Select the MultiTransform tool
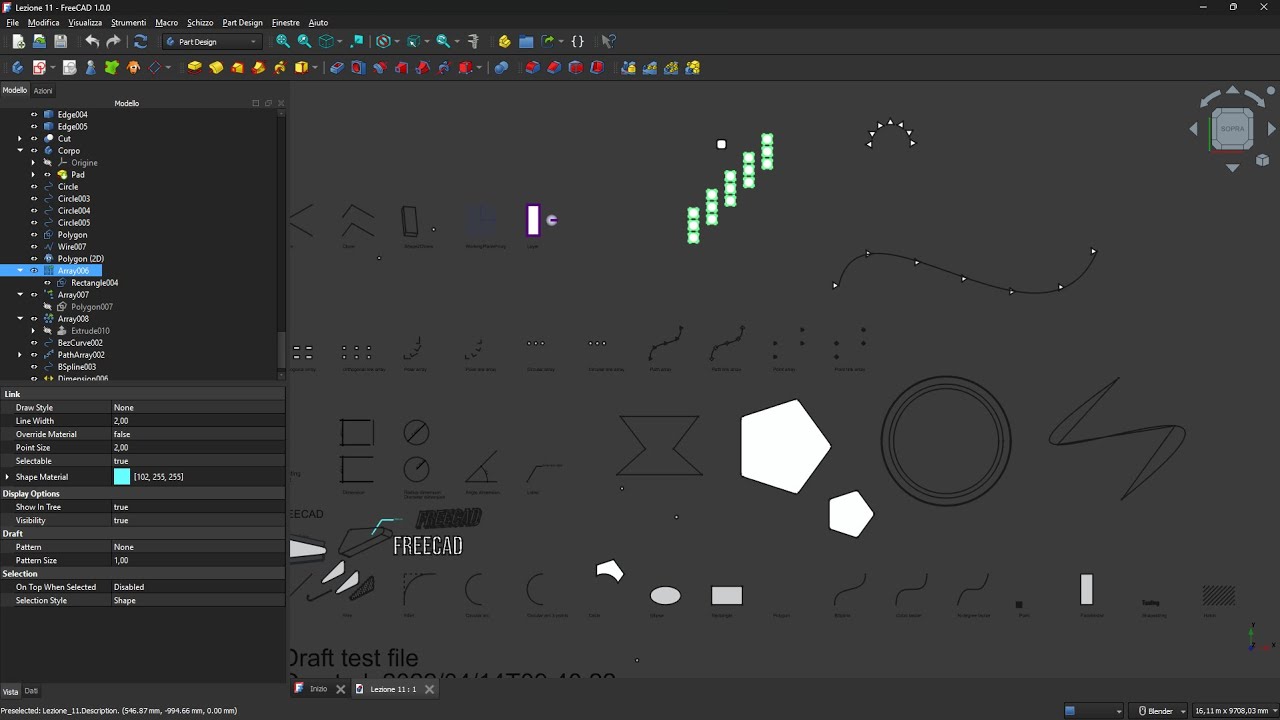The width and height of the screenshot is (1280, 720). [x=693, y=67]
